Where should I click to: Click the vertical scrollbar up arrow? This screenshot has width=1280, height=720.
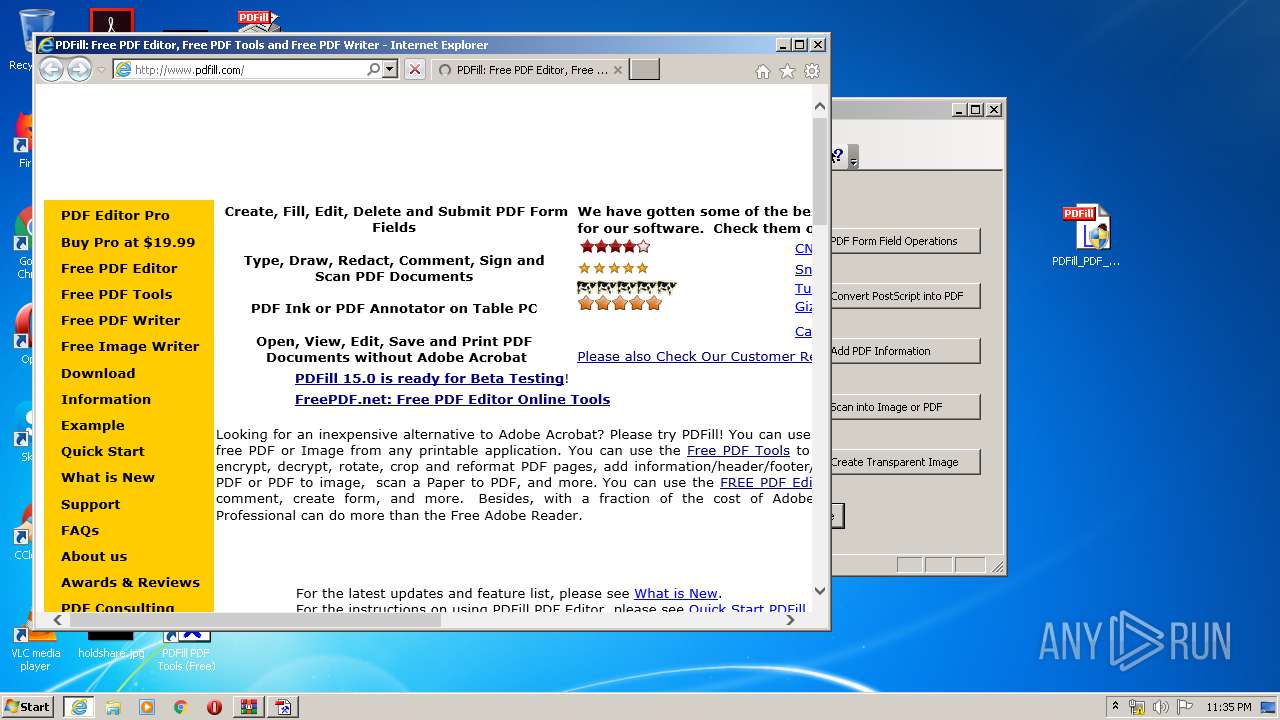(x=820, y=105)
